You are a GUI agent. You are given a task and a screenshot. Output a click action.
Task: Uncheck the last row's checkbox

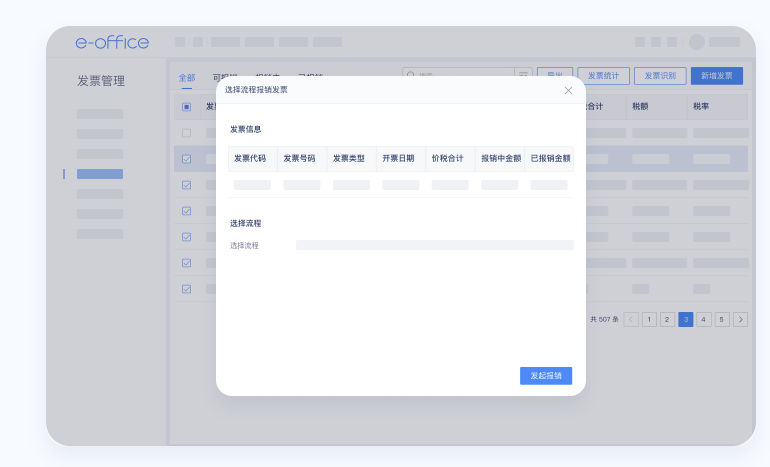click(x=186, y=288)
